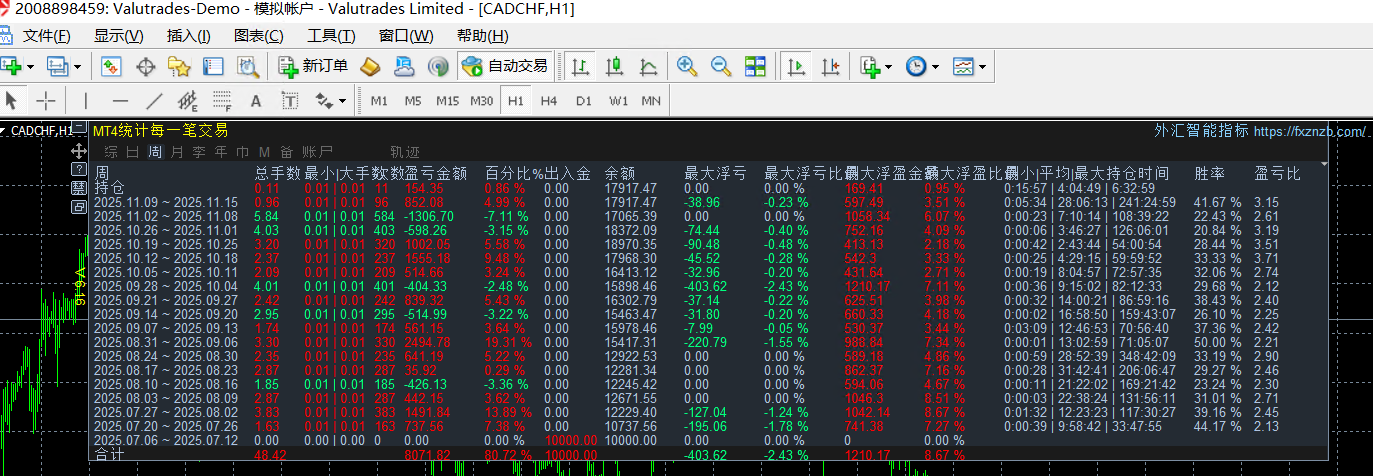The height and width of the screenshot is (476, 1373).
Task: Open the Market Watch window icon
Action: click(x=111, y=67)
